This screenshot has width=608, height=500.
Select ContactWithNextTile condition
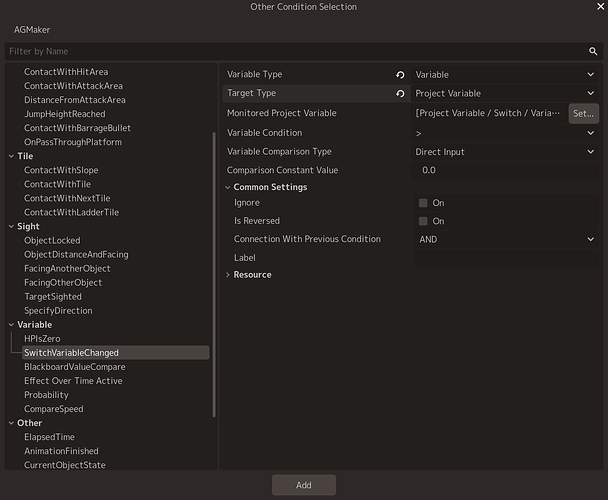tap(67, 198)
